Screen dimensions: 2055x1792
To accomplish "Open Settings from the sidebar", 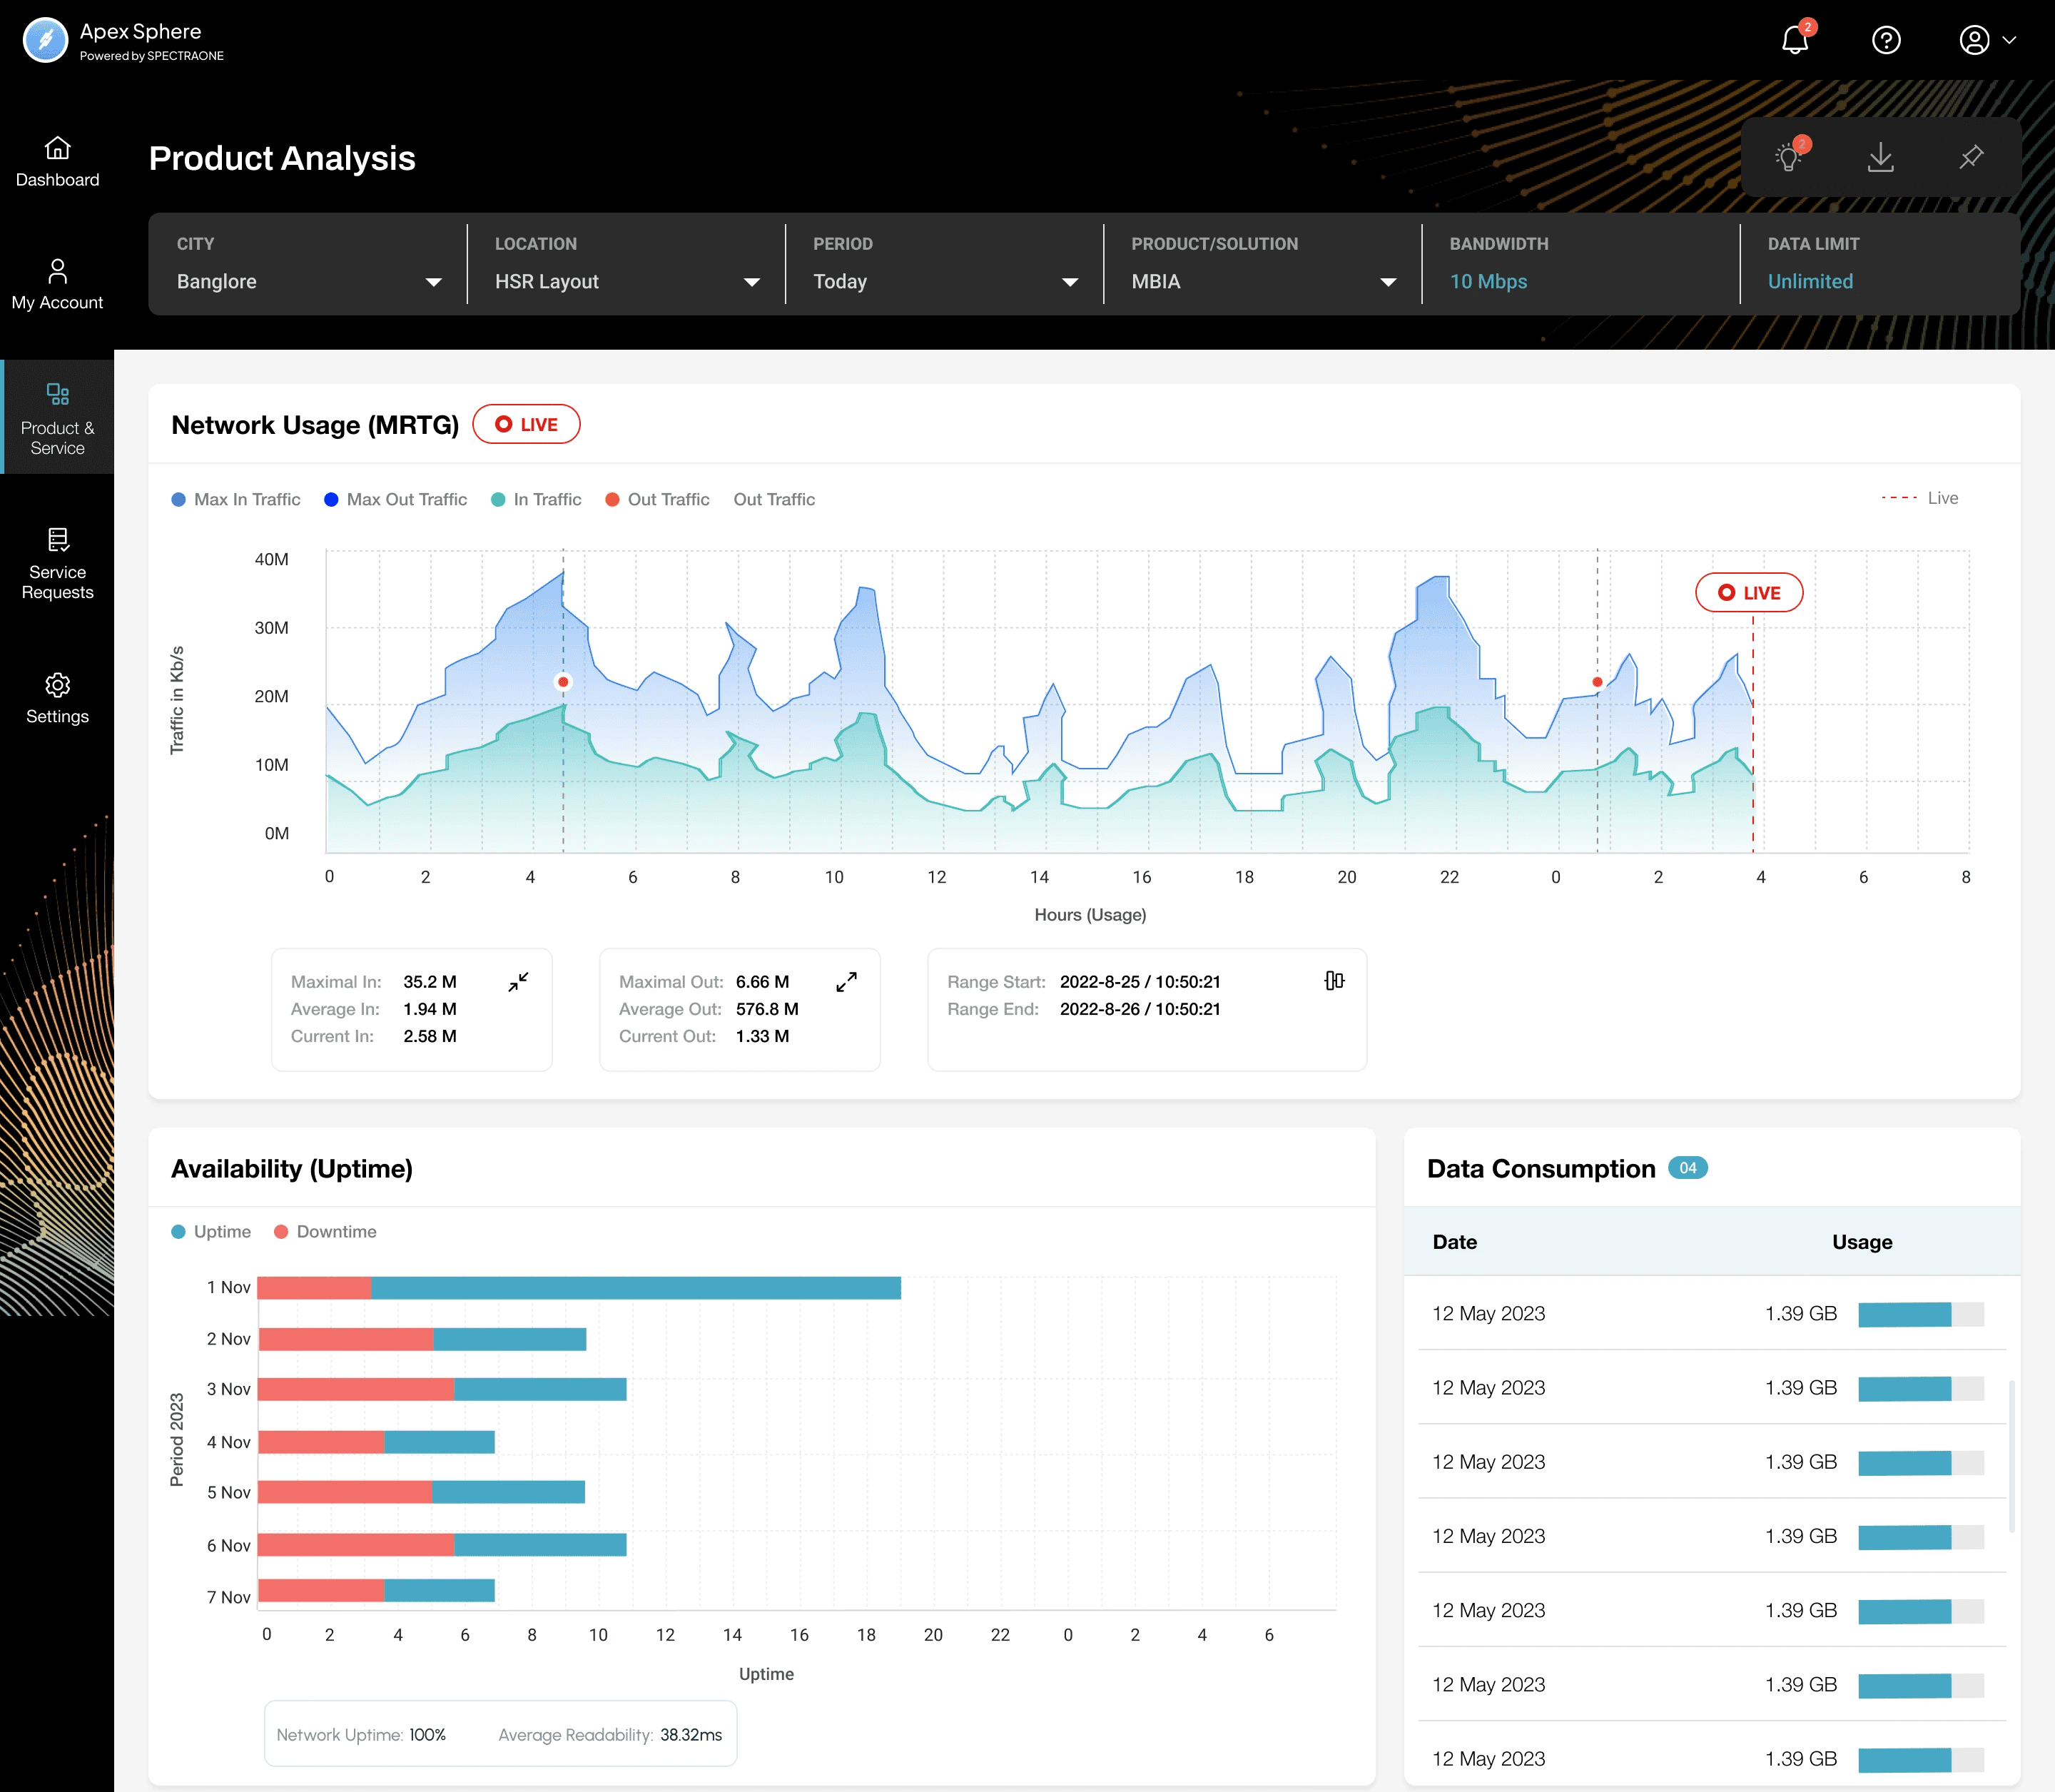I will click(57, 698).
